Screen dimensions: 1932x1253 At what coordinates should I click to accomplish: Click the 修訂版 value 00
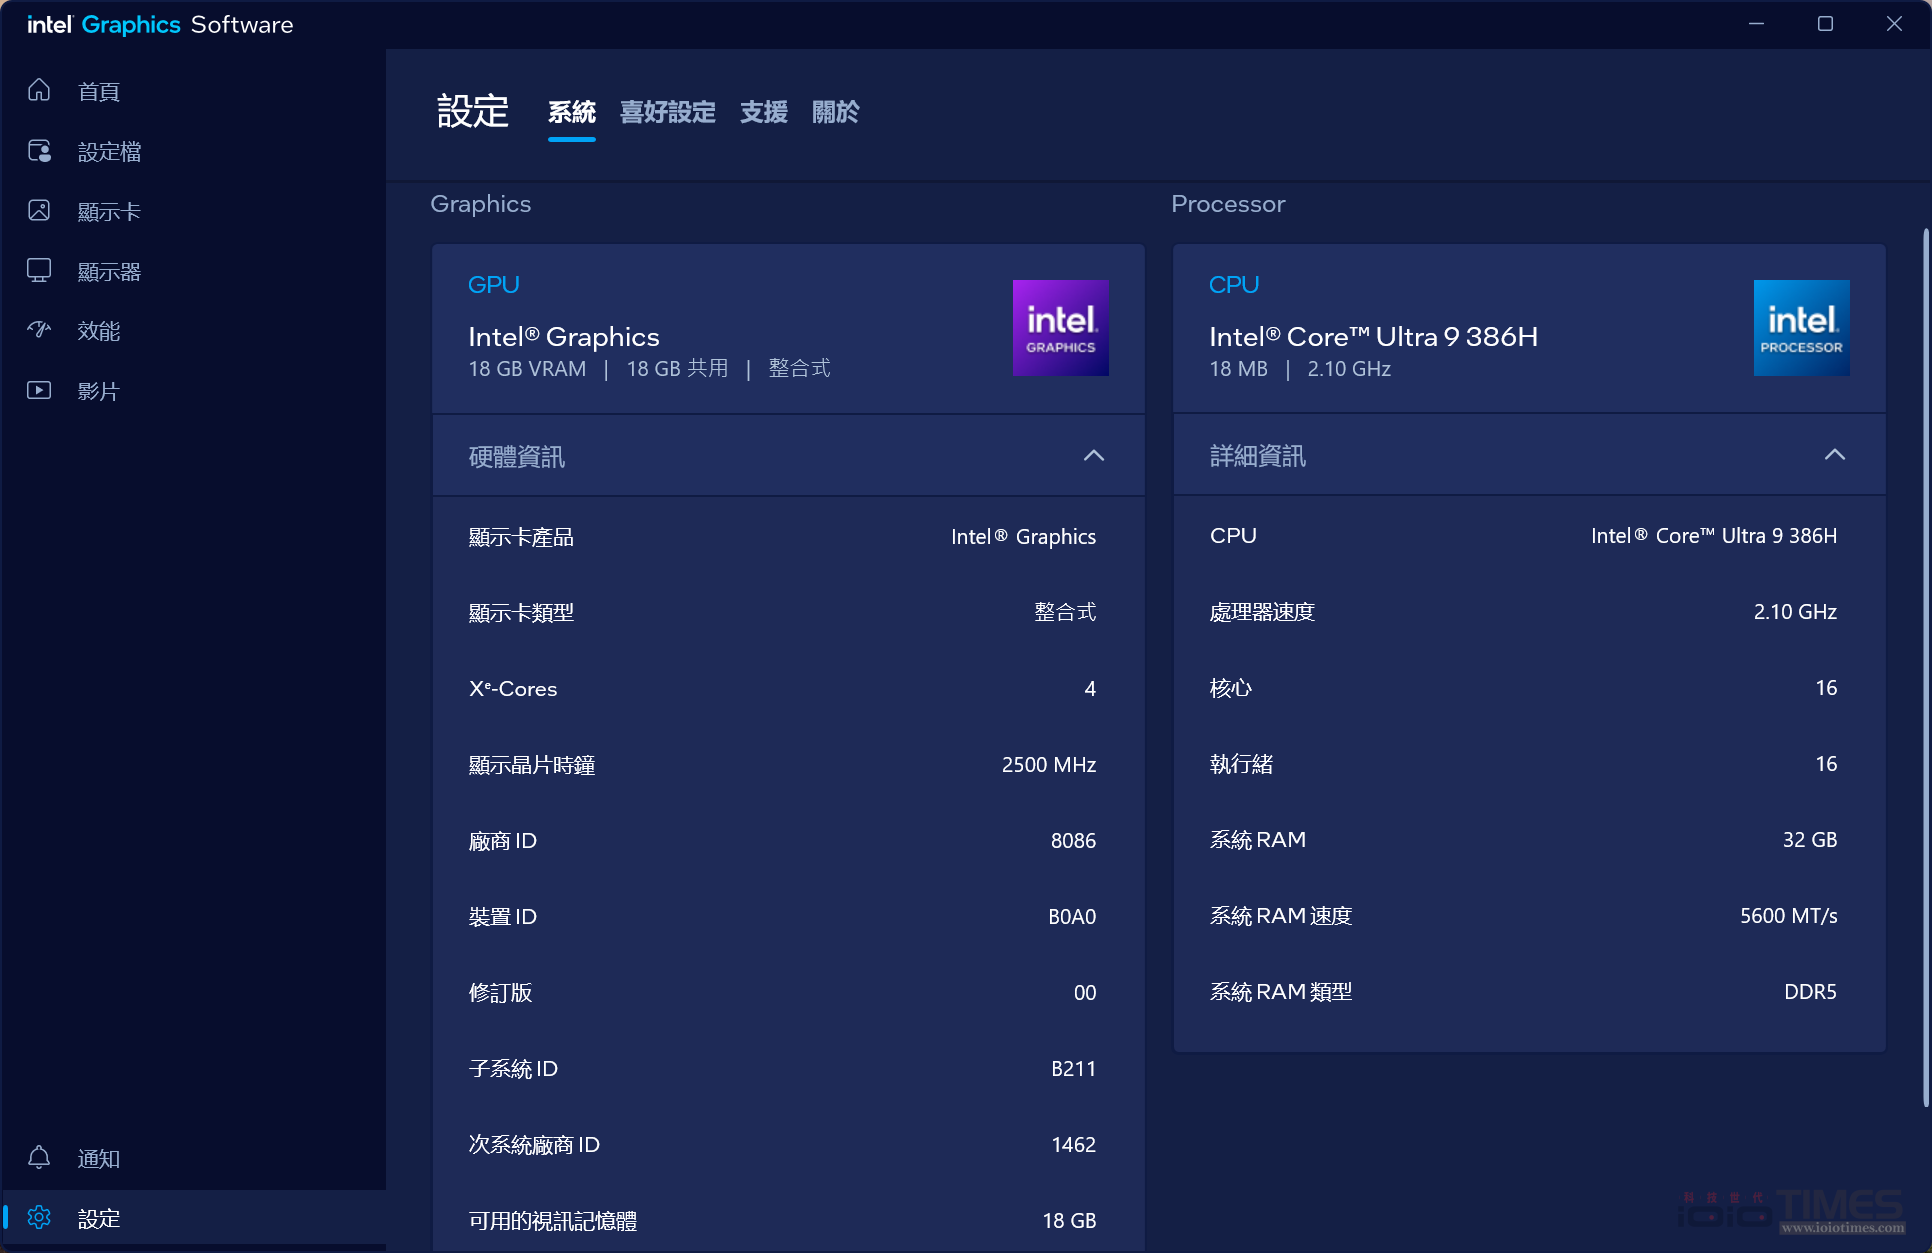click(1085, 993)
